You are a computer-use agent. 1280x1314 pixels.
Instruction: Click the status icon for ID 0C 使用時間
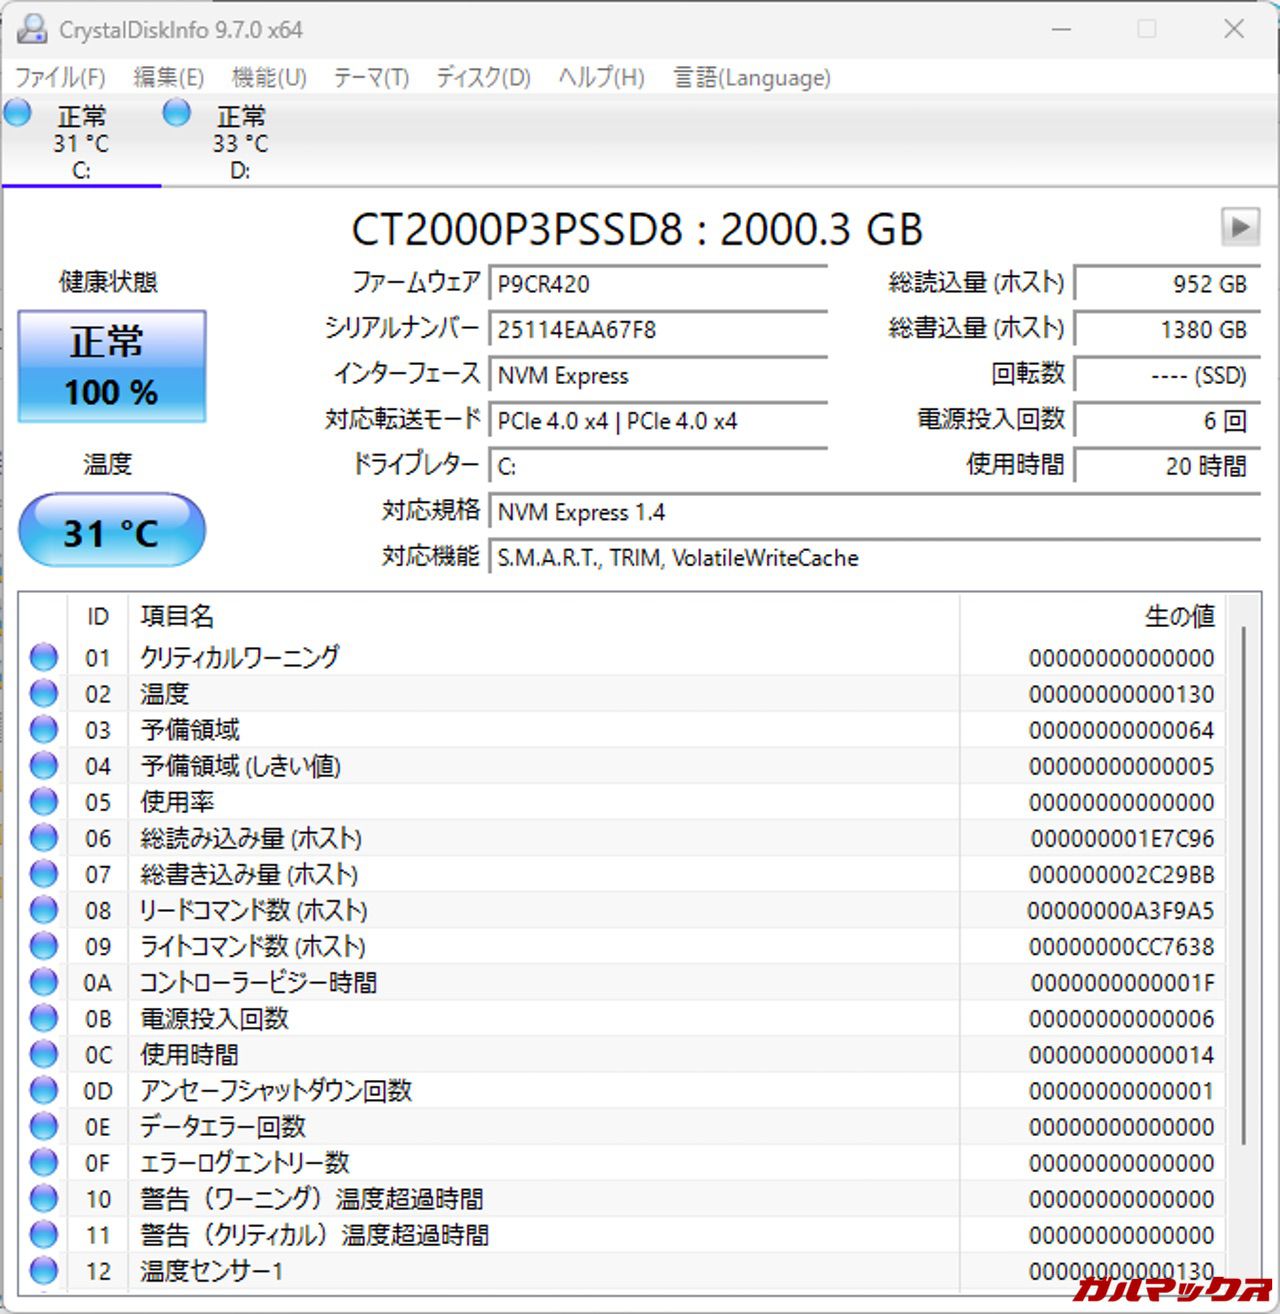43,1053
